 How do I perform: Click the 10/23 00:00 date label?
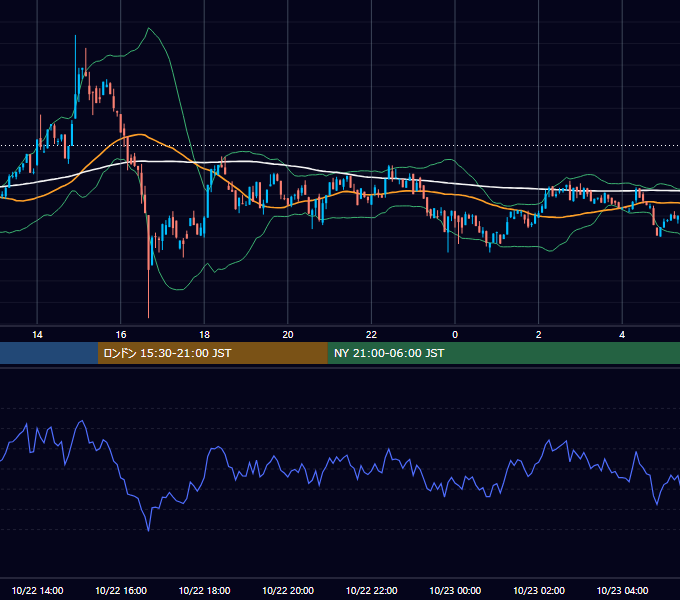click(x=455, y=590)
